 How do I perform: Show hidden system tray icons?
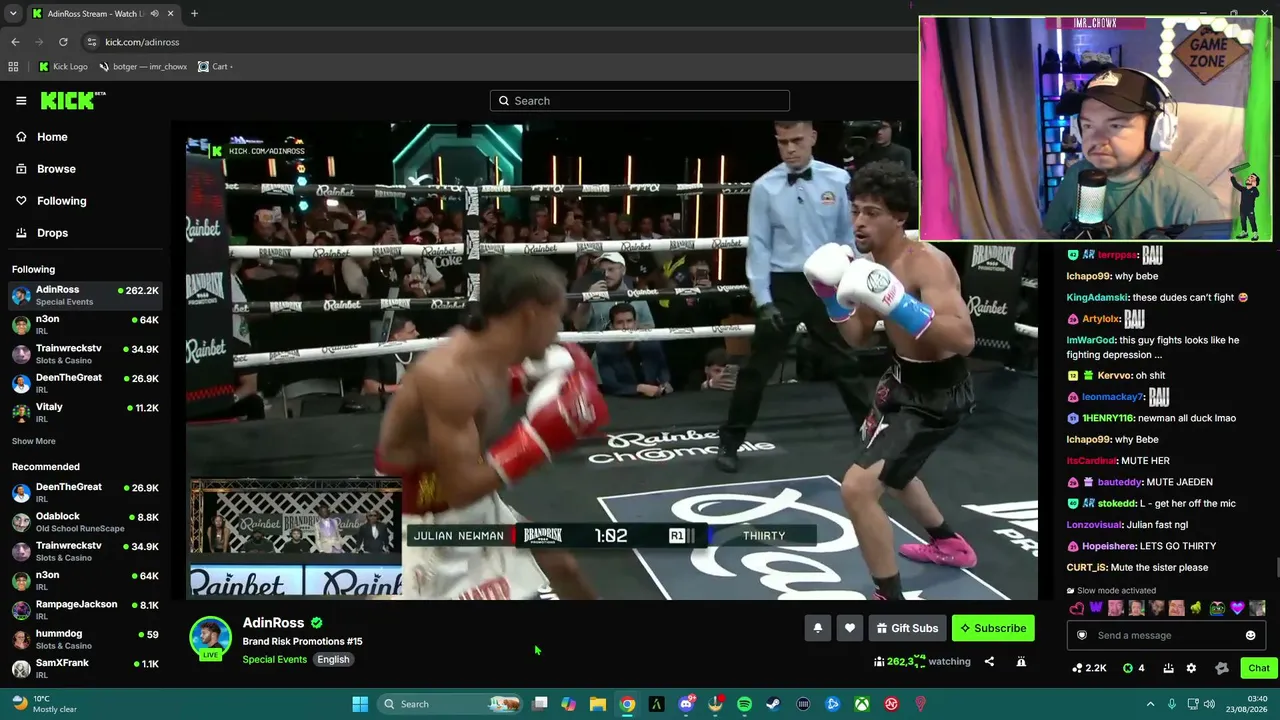[x=1150, y=704]
